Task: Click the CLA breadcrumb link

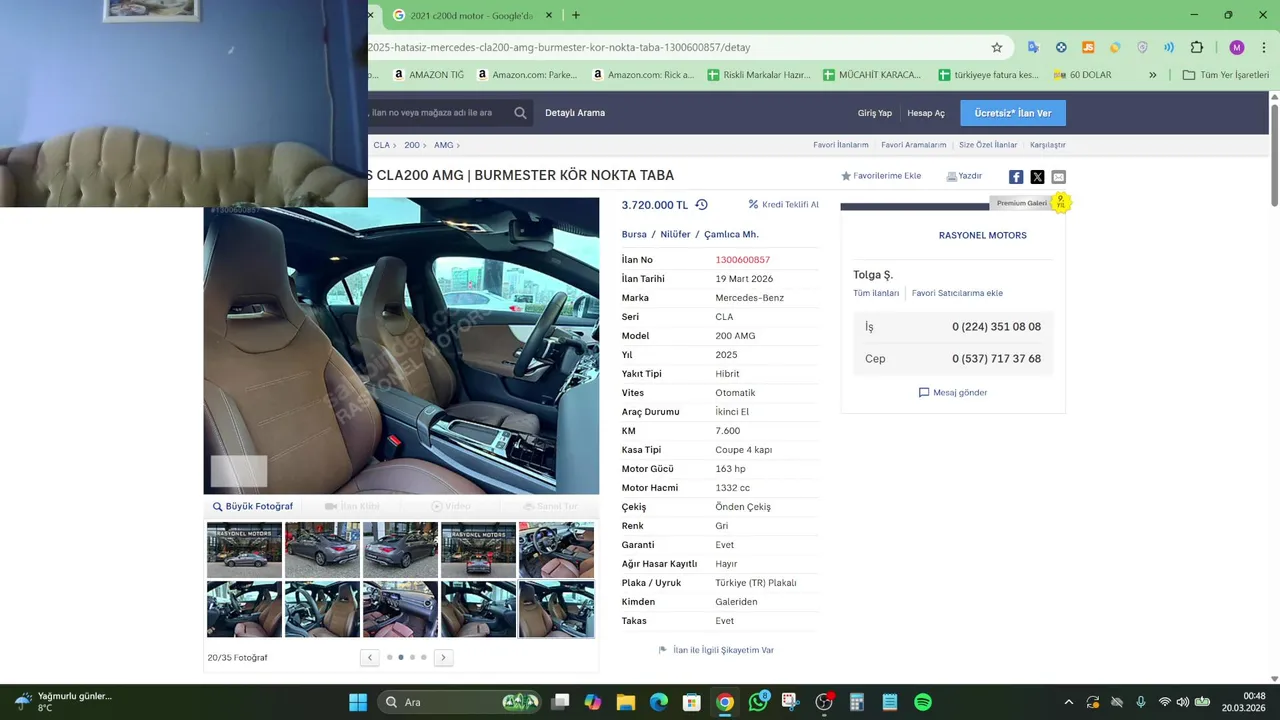Action: [x=381, y=145]
